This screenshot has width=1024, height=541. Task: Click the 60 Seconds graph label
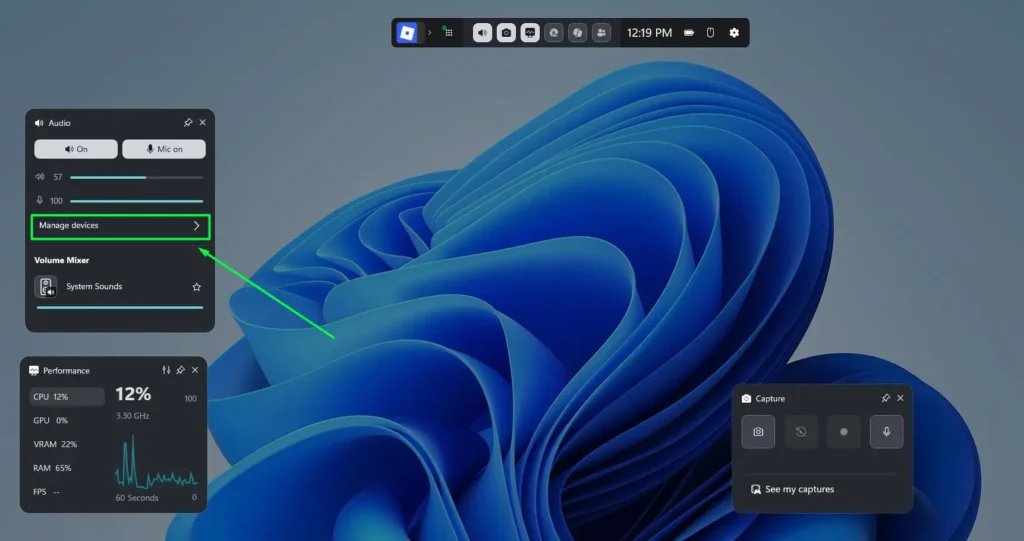(137, 498)
